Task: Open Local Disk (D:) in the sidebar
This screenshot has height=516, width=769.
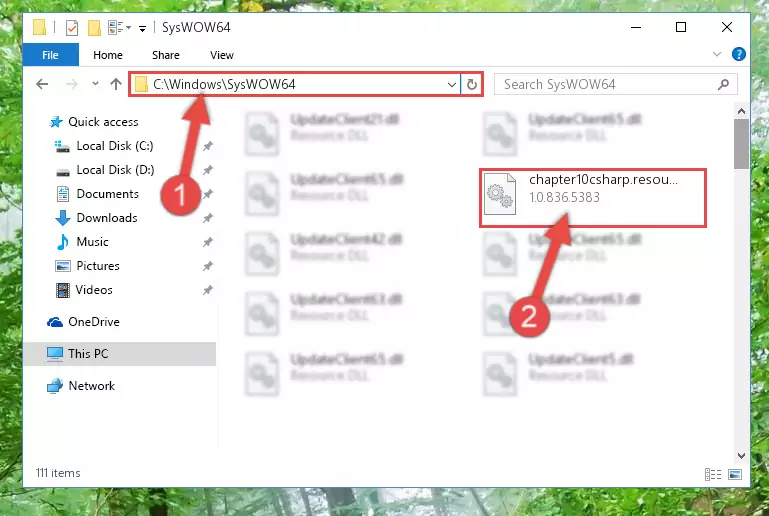Action: point(104,170)
